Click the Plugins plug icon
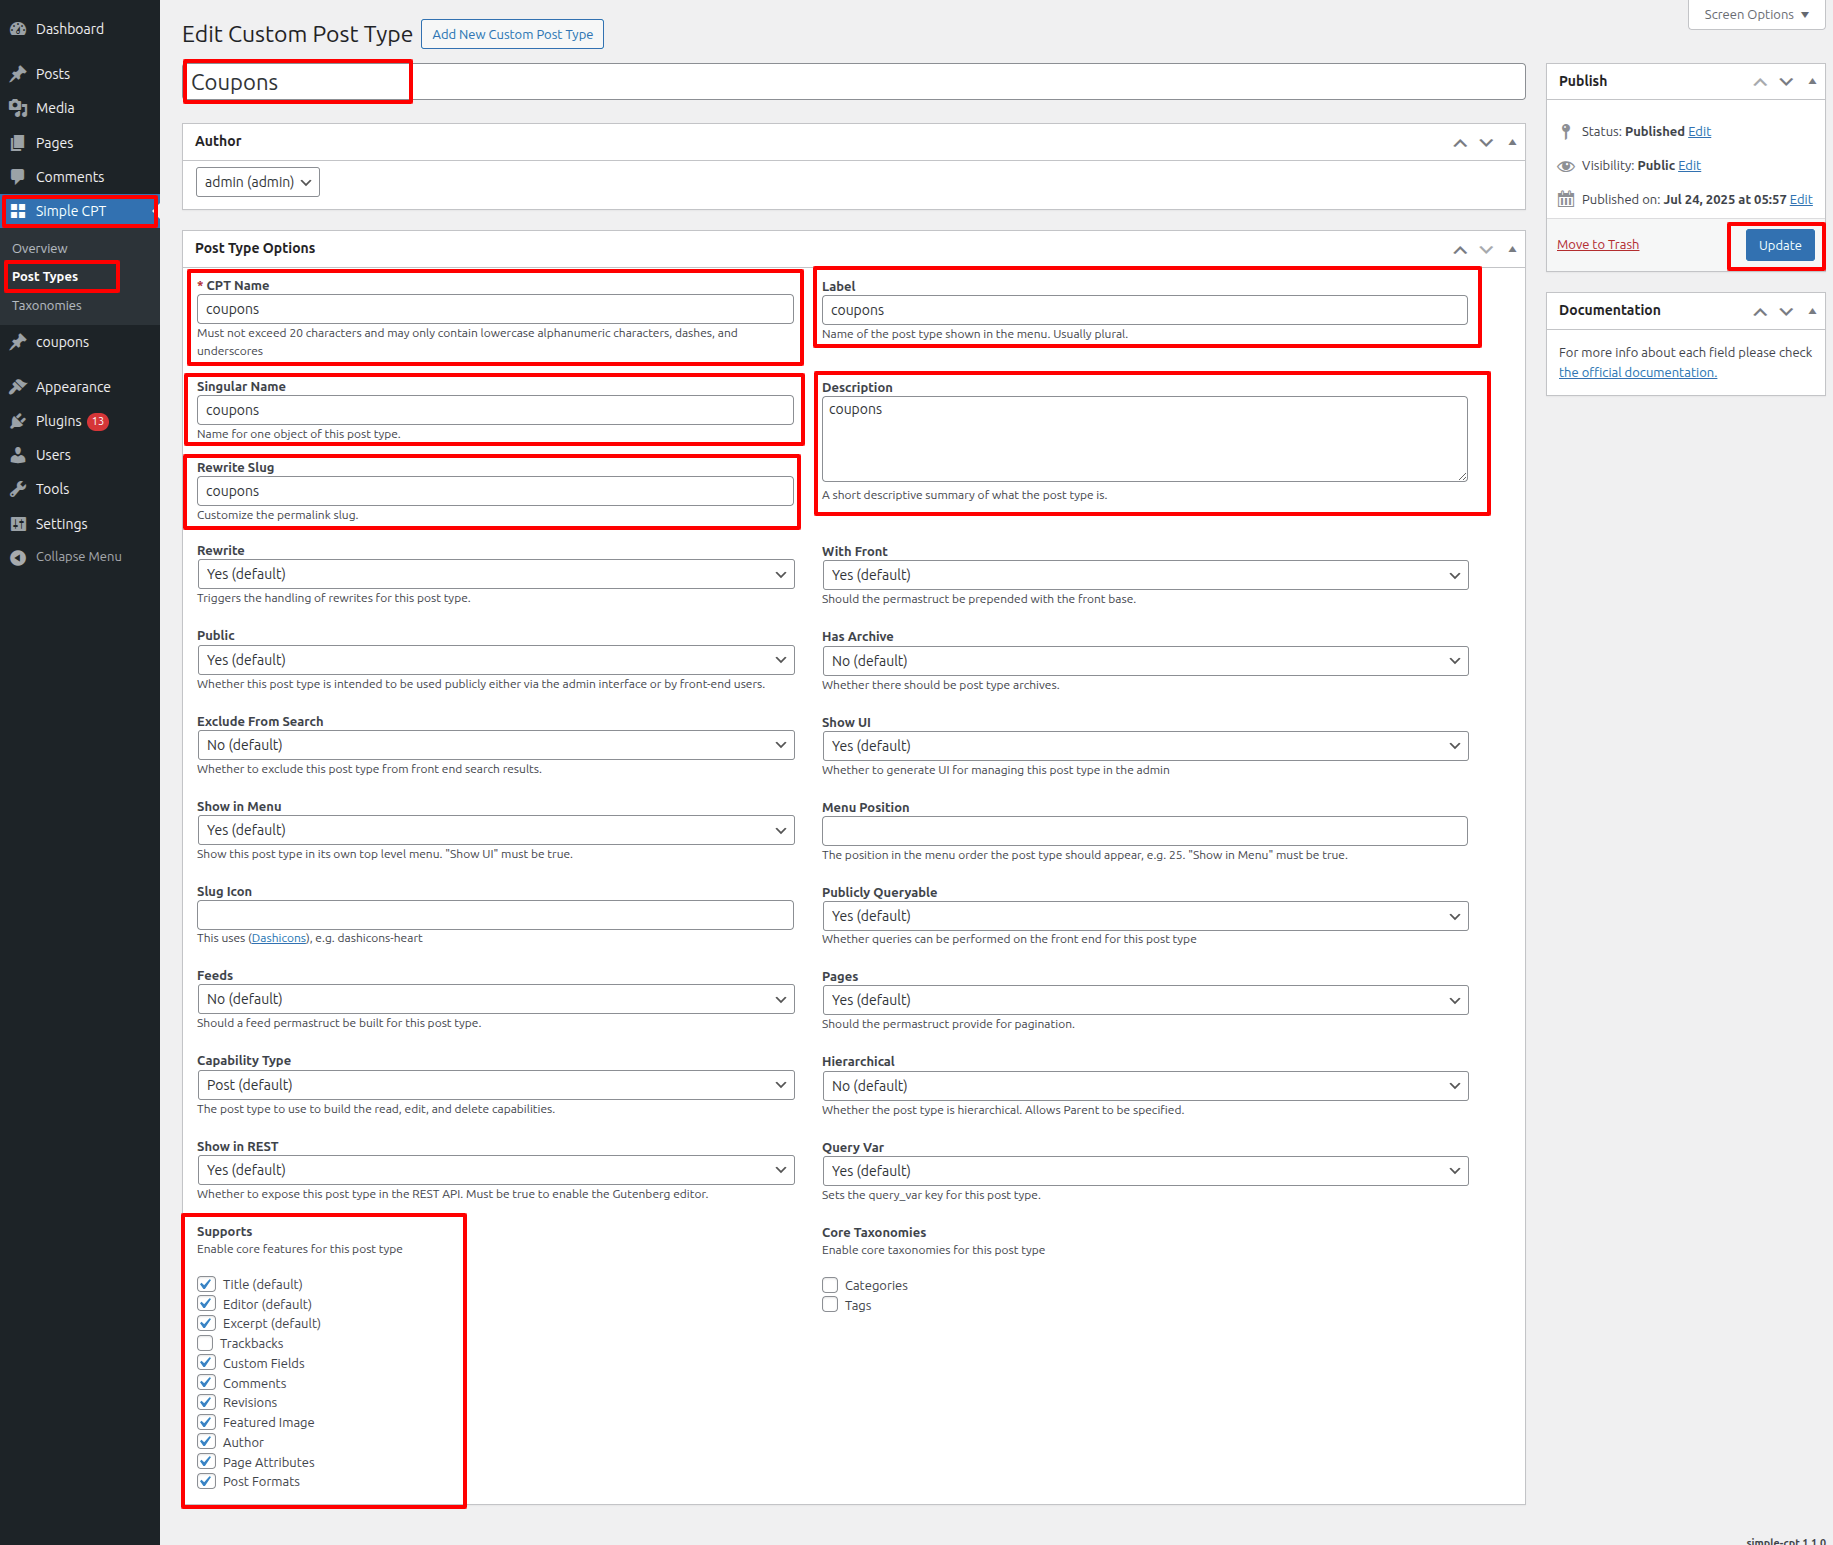The image size is (1833, 1545). point(18,421)
